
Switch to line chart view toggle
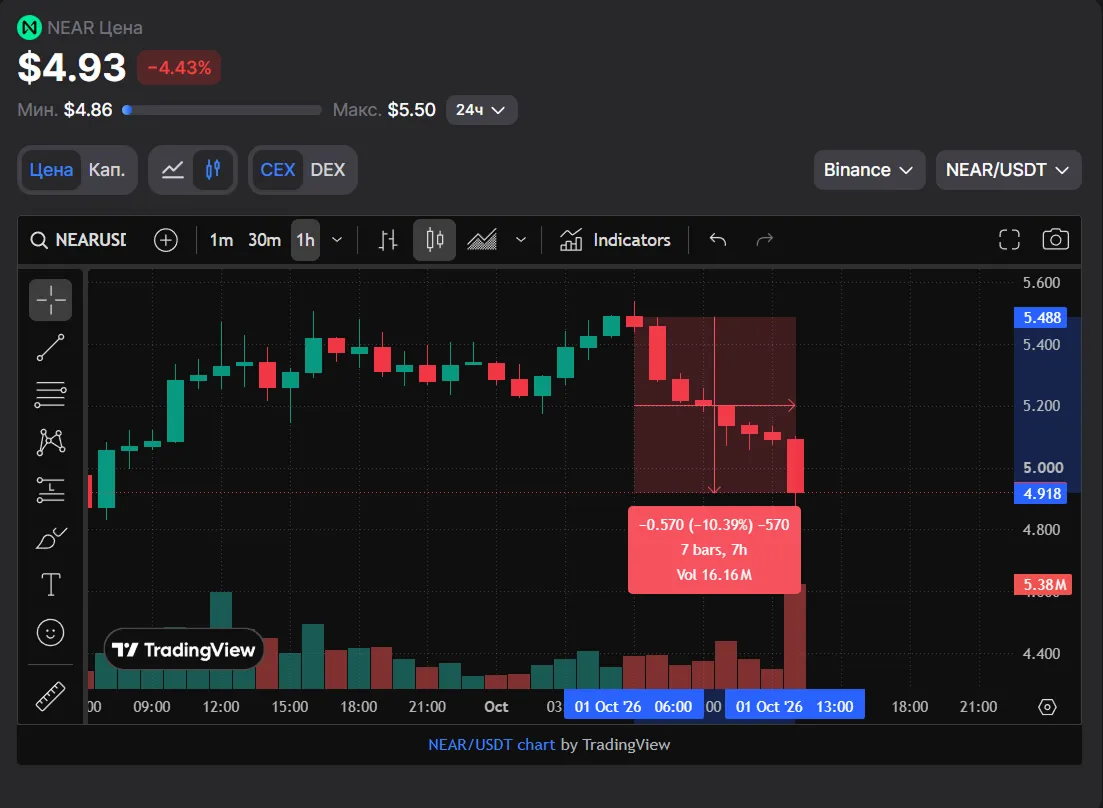[172, 170]
